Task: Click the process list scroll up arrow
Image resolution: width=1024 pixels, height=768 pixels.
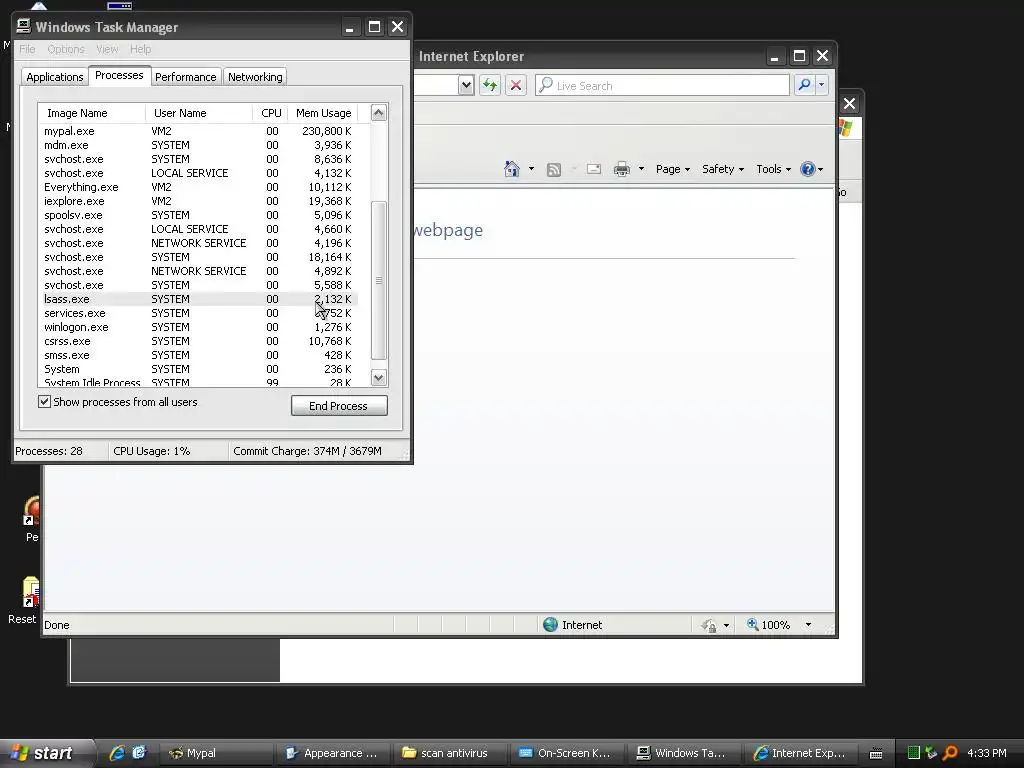Action: pyautogui.click(x=379, y=112)
